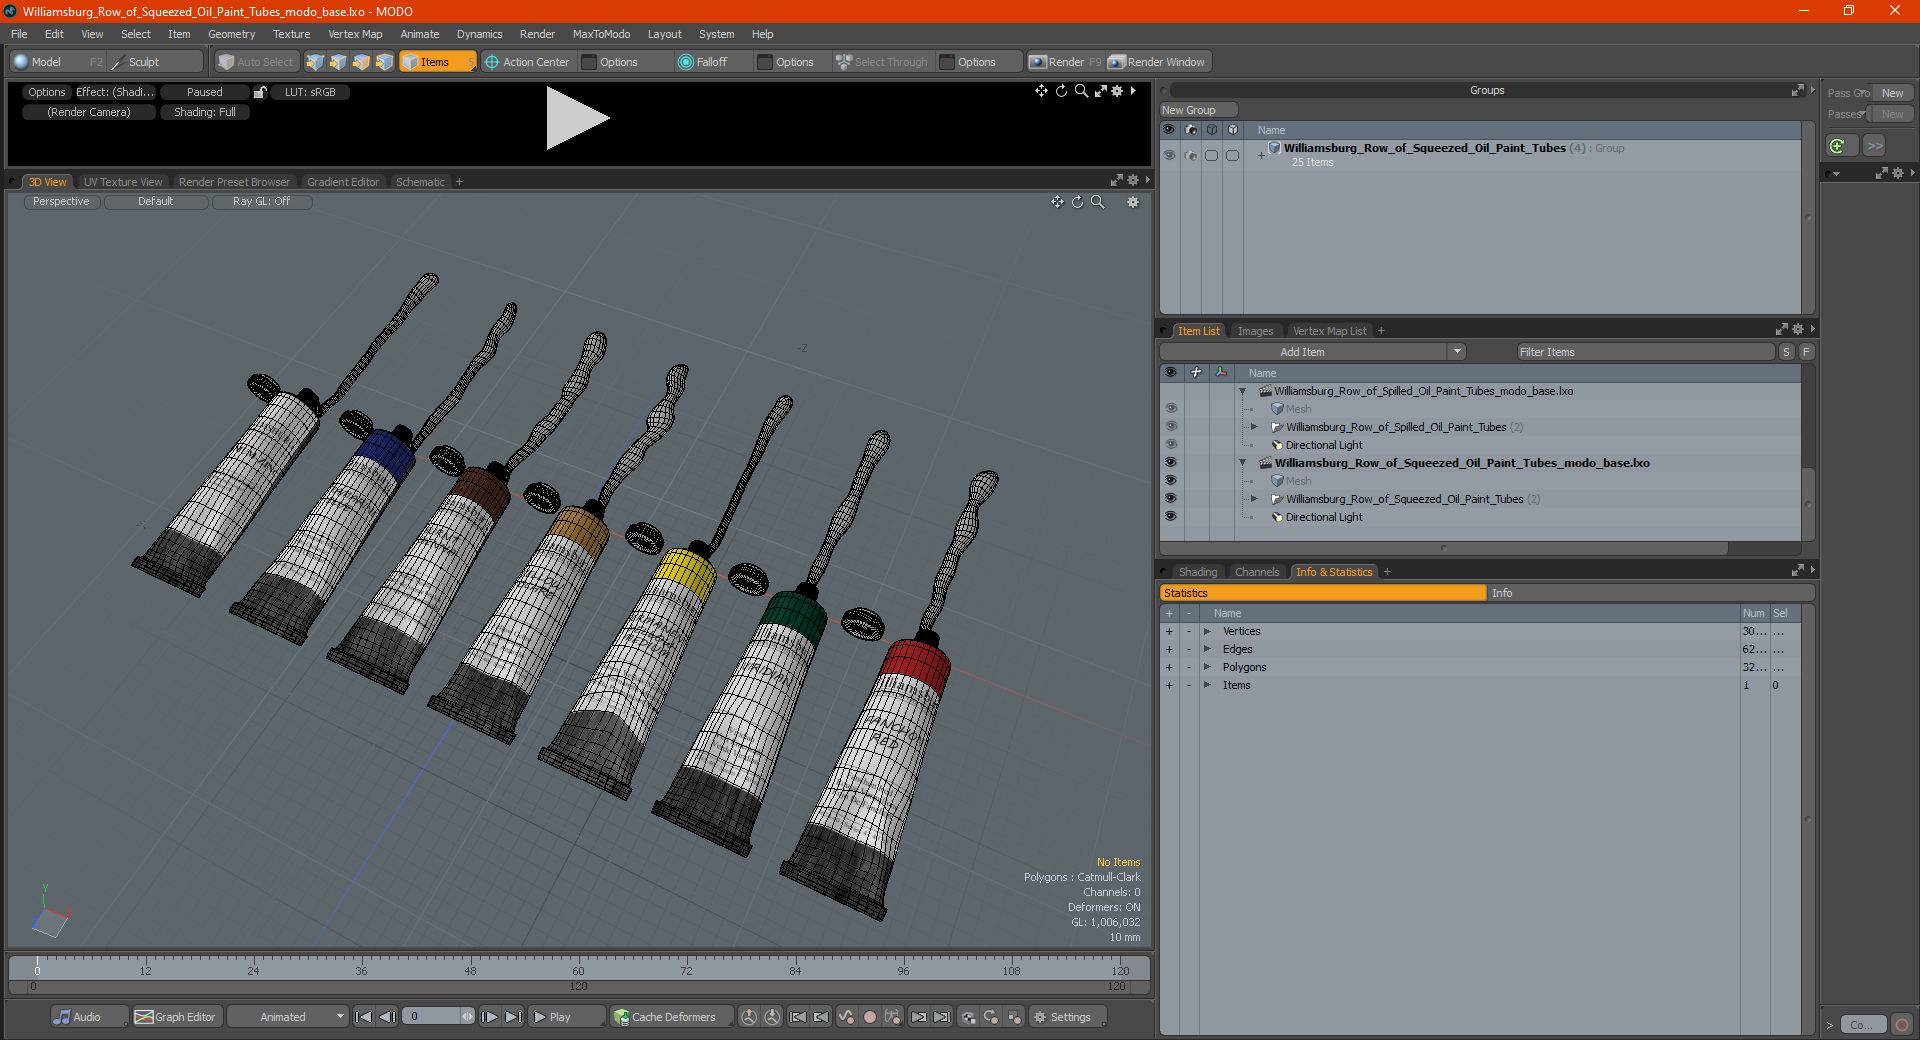Select Polygons selection mode icon
This screenshot has height=1040, width=1920.
point(361,62)
